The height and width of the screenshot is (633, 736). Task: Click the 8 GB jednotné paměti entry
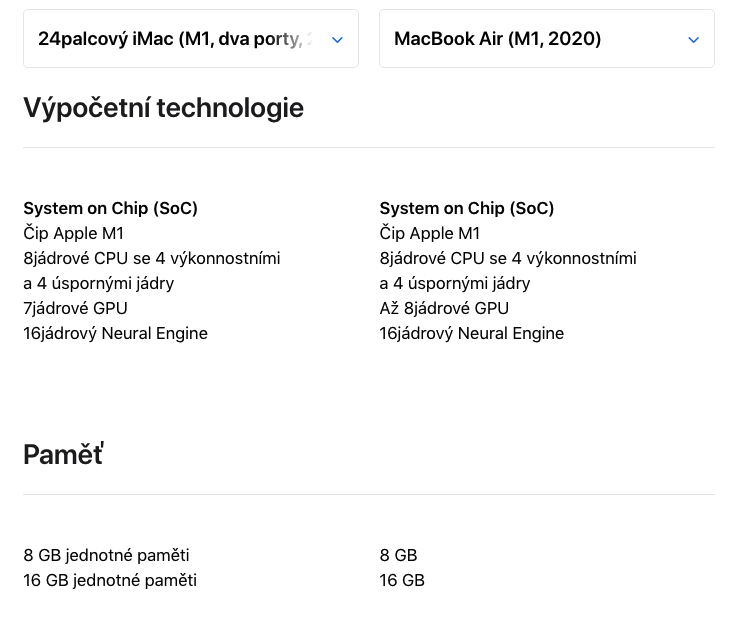pos(106,555)
